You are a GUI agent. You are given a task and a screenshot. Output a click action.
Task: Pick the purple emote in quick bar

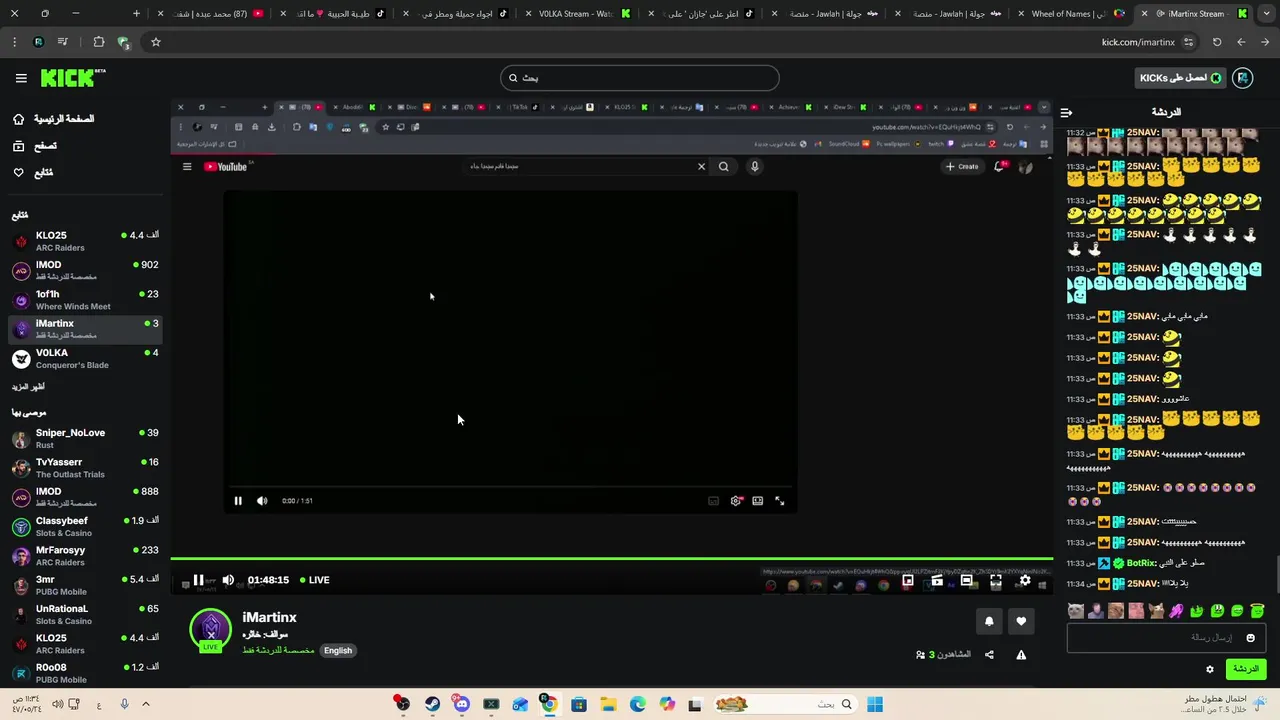pos(1177,611)
